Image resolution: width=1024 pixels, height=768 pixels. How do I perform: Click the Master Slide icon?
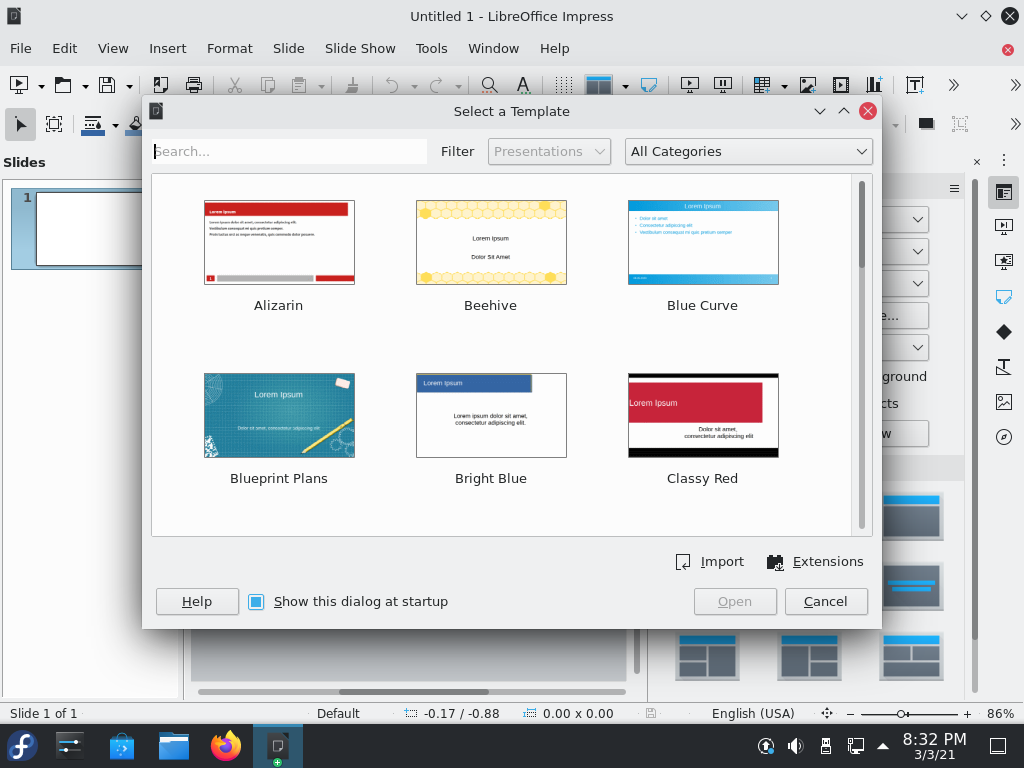(649, 85)
